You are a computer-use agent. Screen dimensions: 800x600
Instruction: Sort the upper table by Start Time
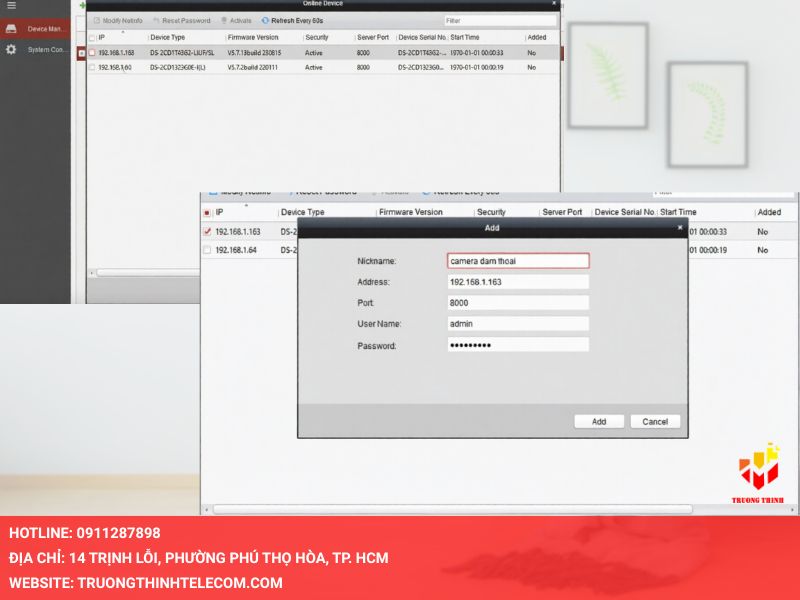465,37
